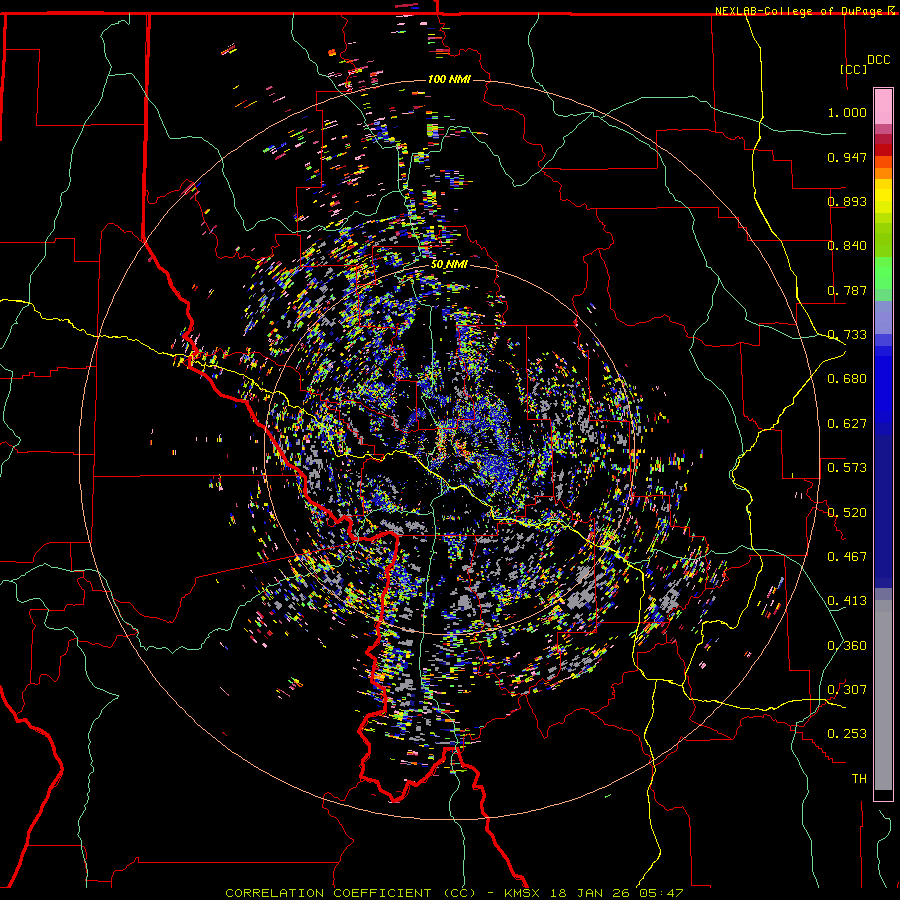Click the 0.840 scale value
The height and width of the screenshot is (900, 900).
pos(847,246)
